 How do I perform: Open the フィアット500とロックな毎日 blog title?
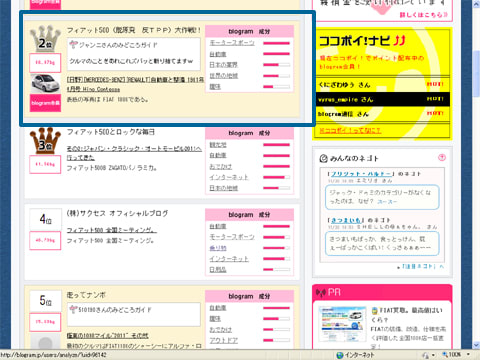click(x=111, y=132)
